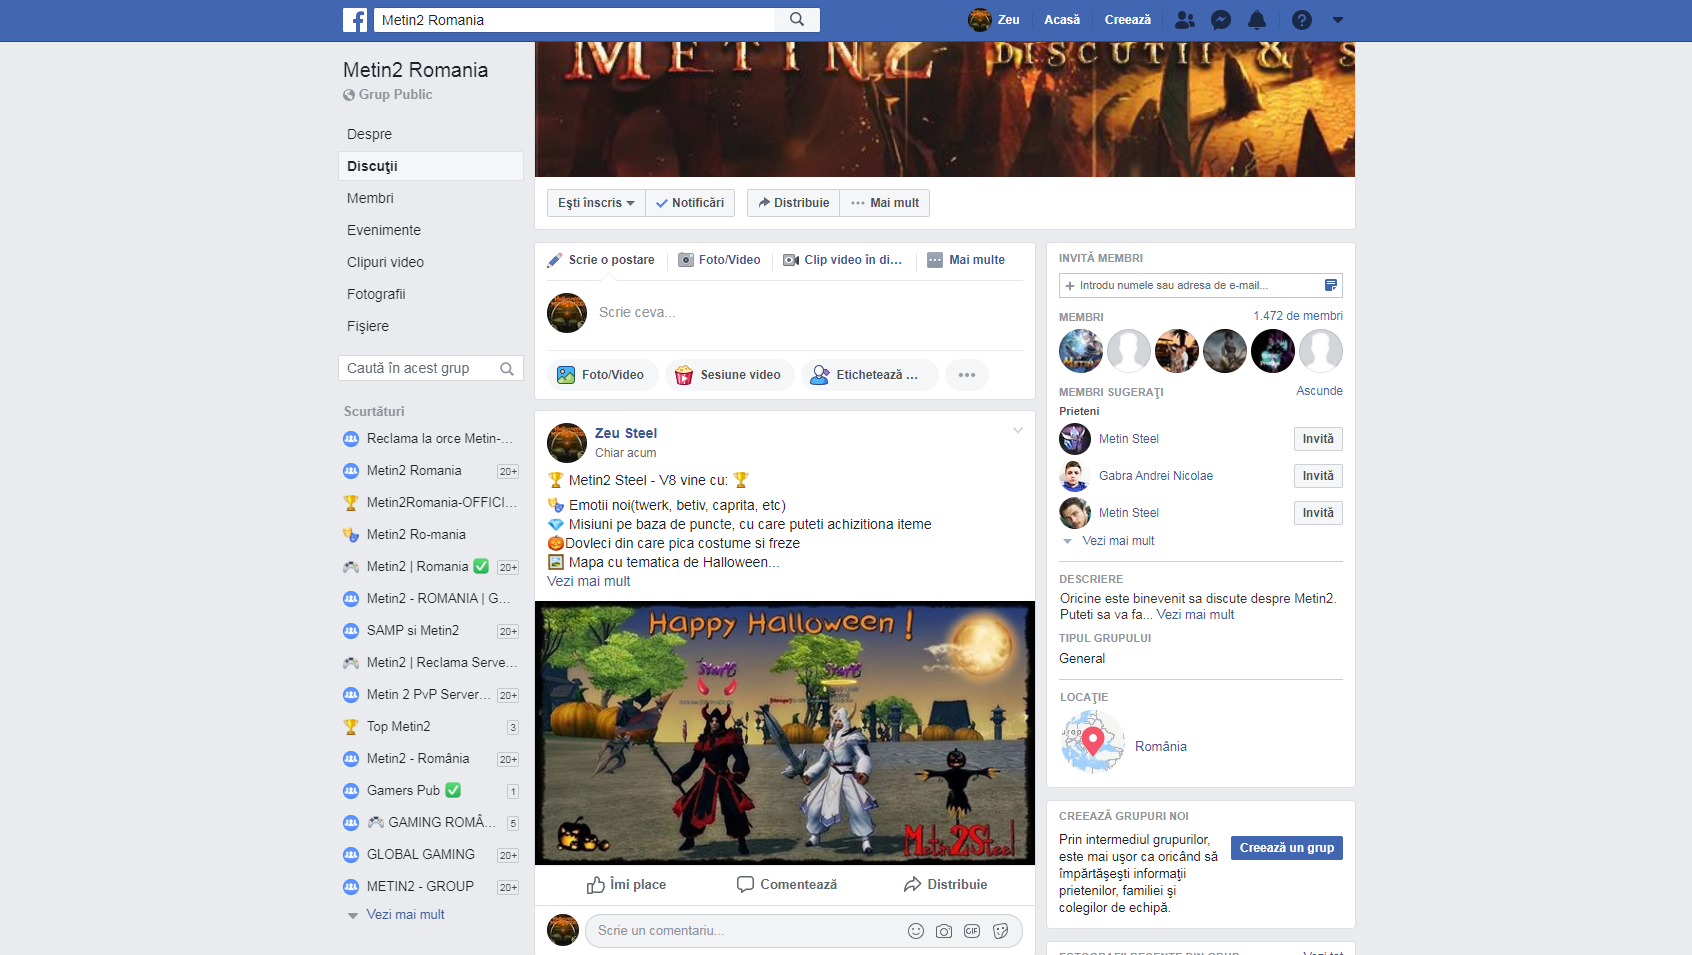Open Gabra Andrei Nicolae profile link
Screen dimensions: 1692x955
click(1156, 476)
